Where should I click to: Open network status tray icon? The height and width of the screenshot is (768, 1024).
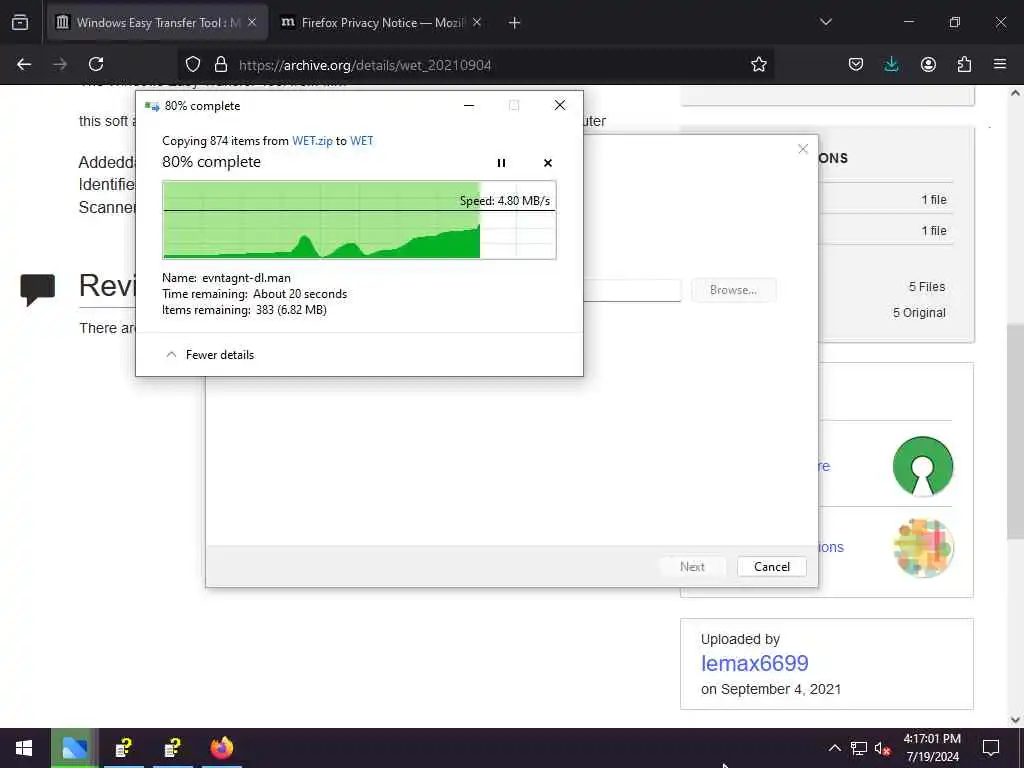point(858,748)
